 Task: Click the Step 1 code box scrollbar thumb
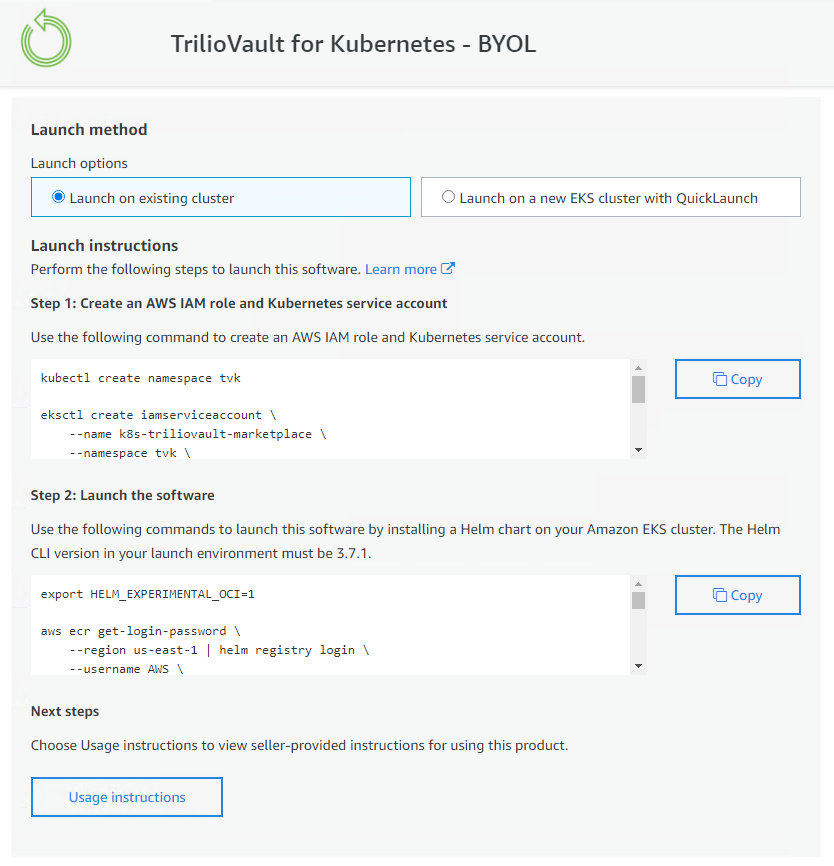point(639,389)
